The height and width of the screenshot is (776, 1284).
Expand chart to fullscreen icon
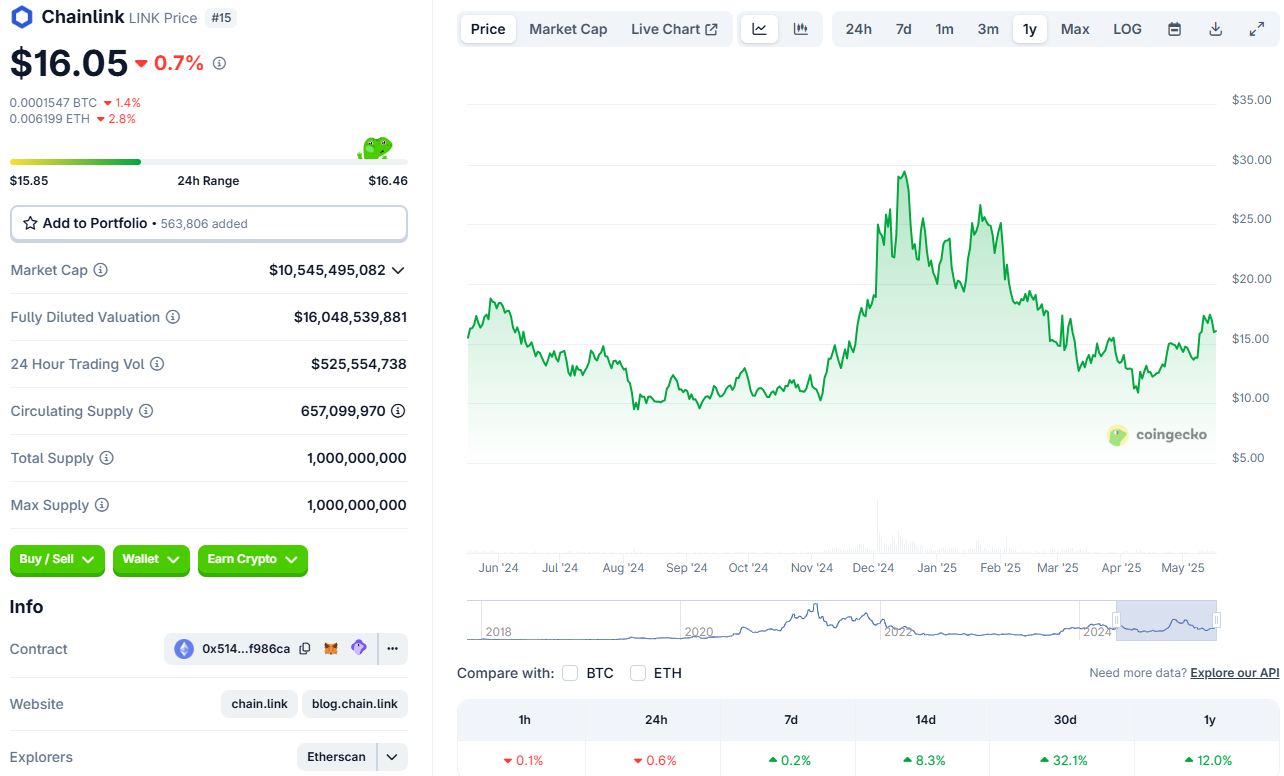[x=1257, y=29]
